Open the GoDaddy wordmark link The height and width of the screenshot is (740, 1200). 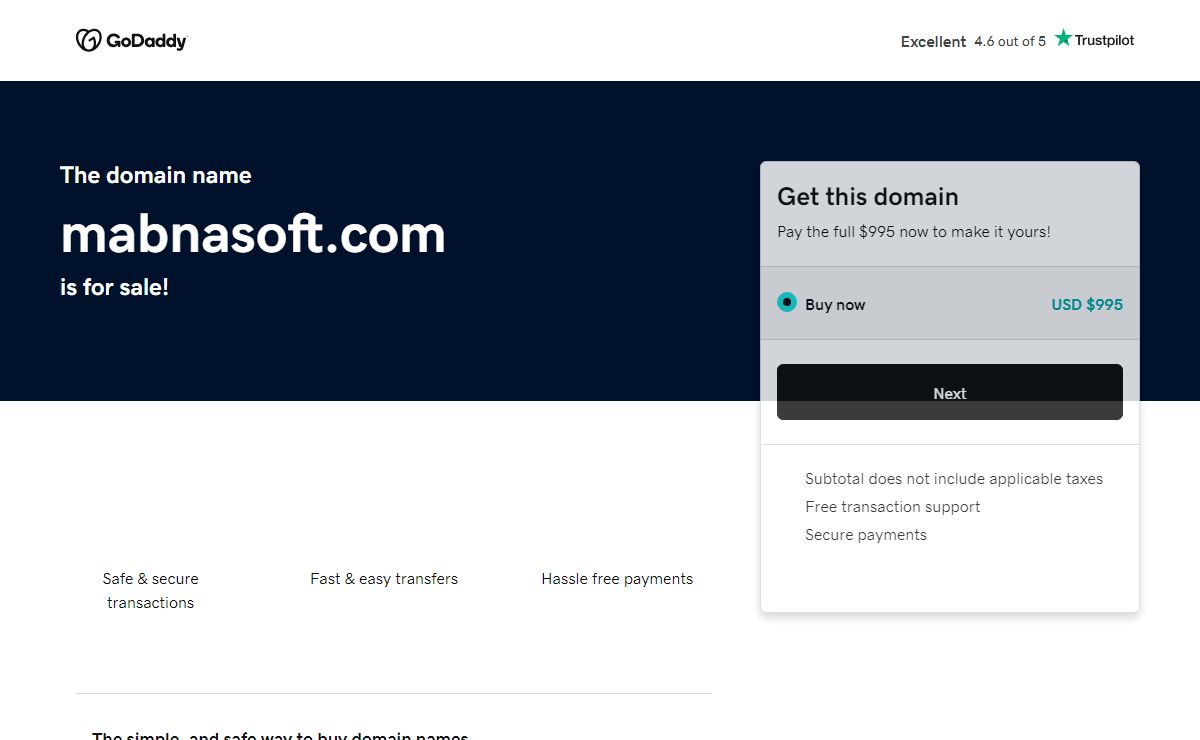[146, 41]
